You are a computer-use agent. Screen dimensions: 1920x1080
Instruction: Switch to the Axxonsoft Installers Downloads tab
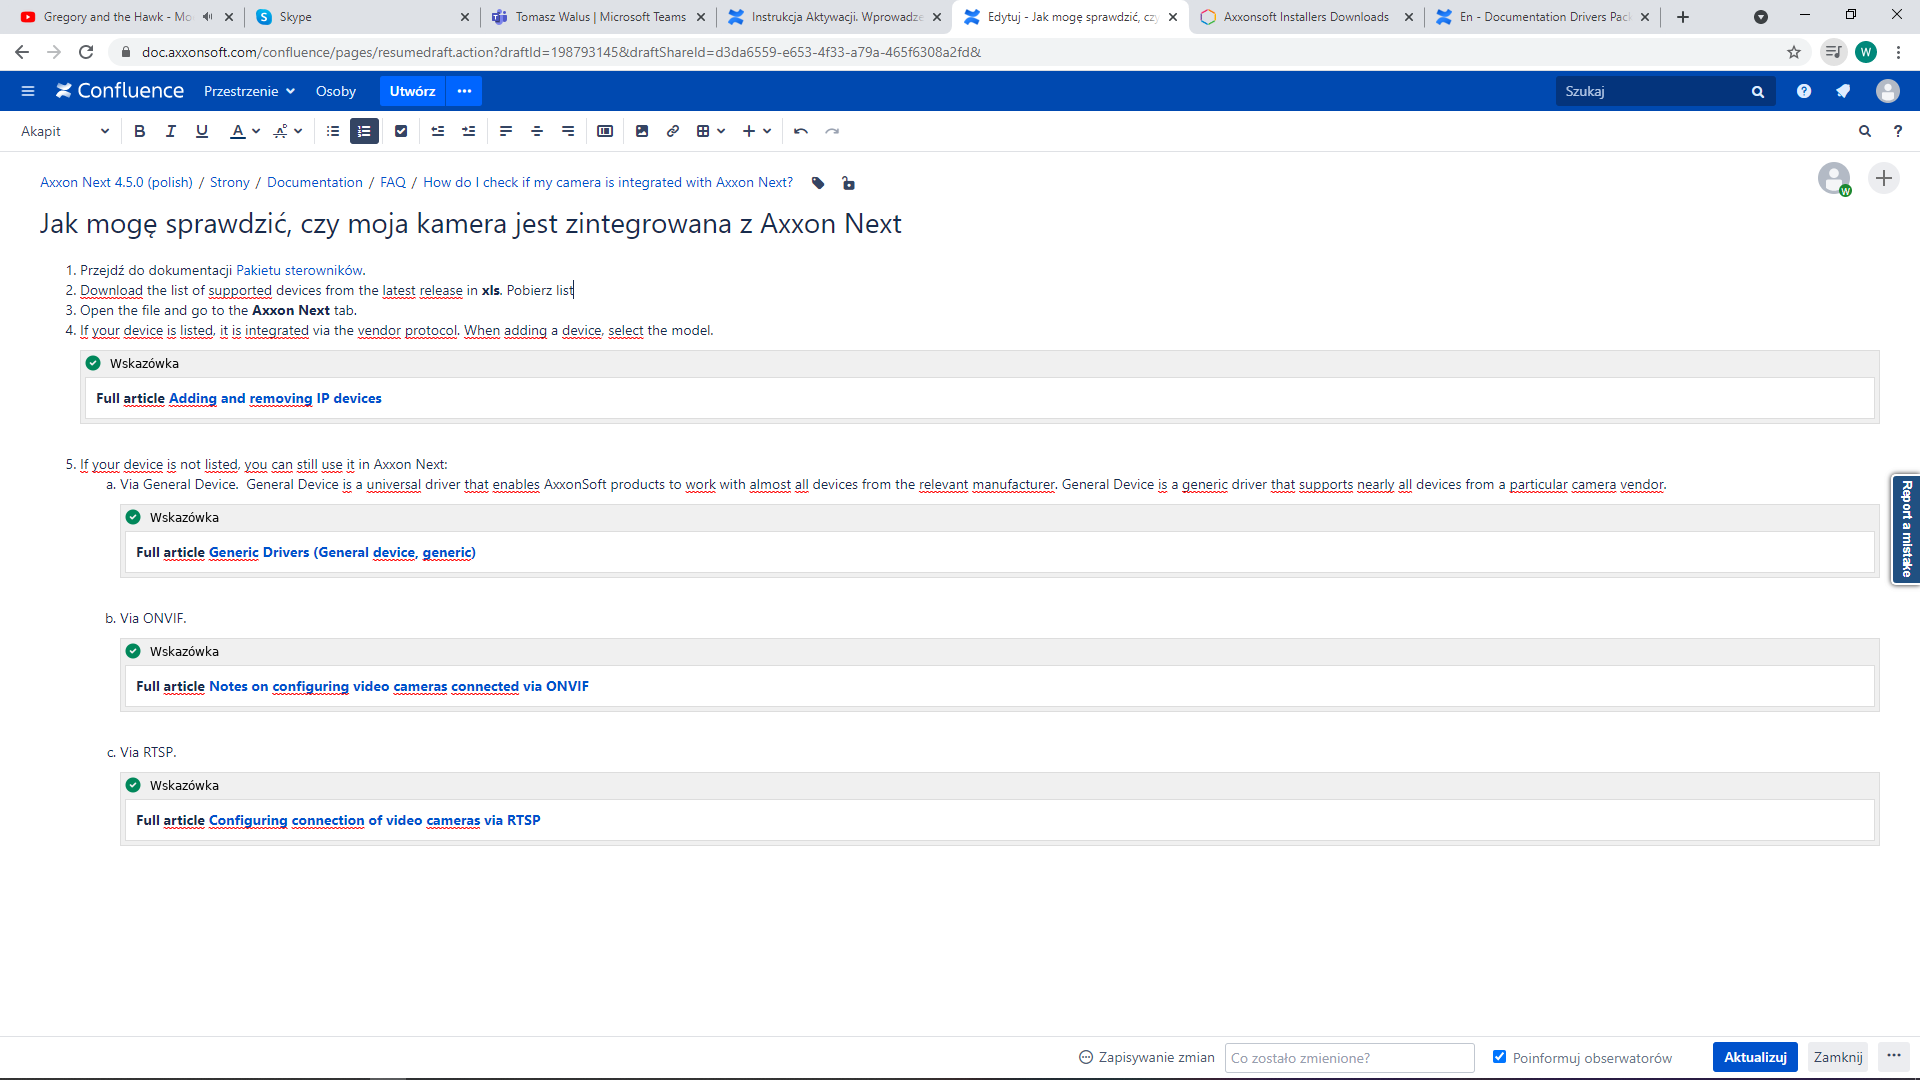[1305, 17]
